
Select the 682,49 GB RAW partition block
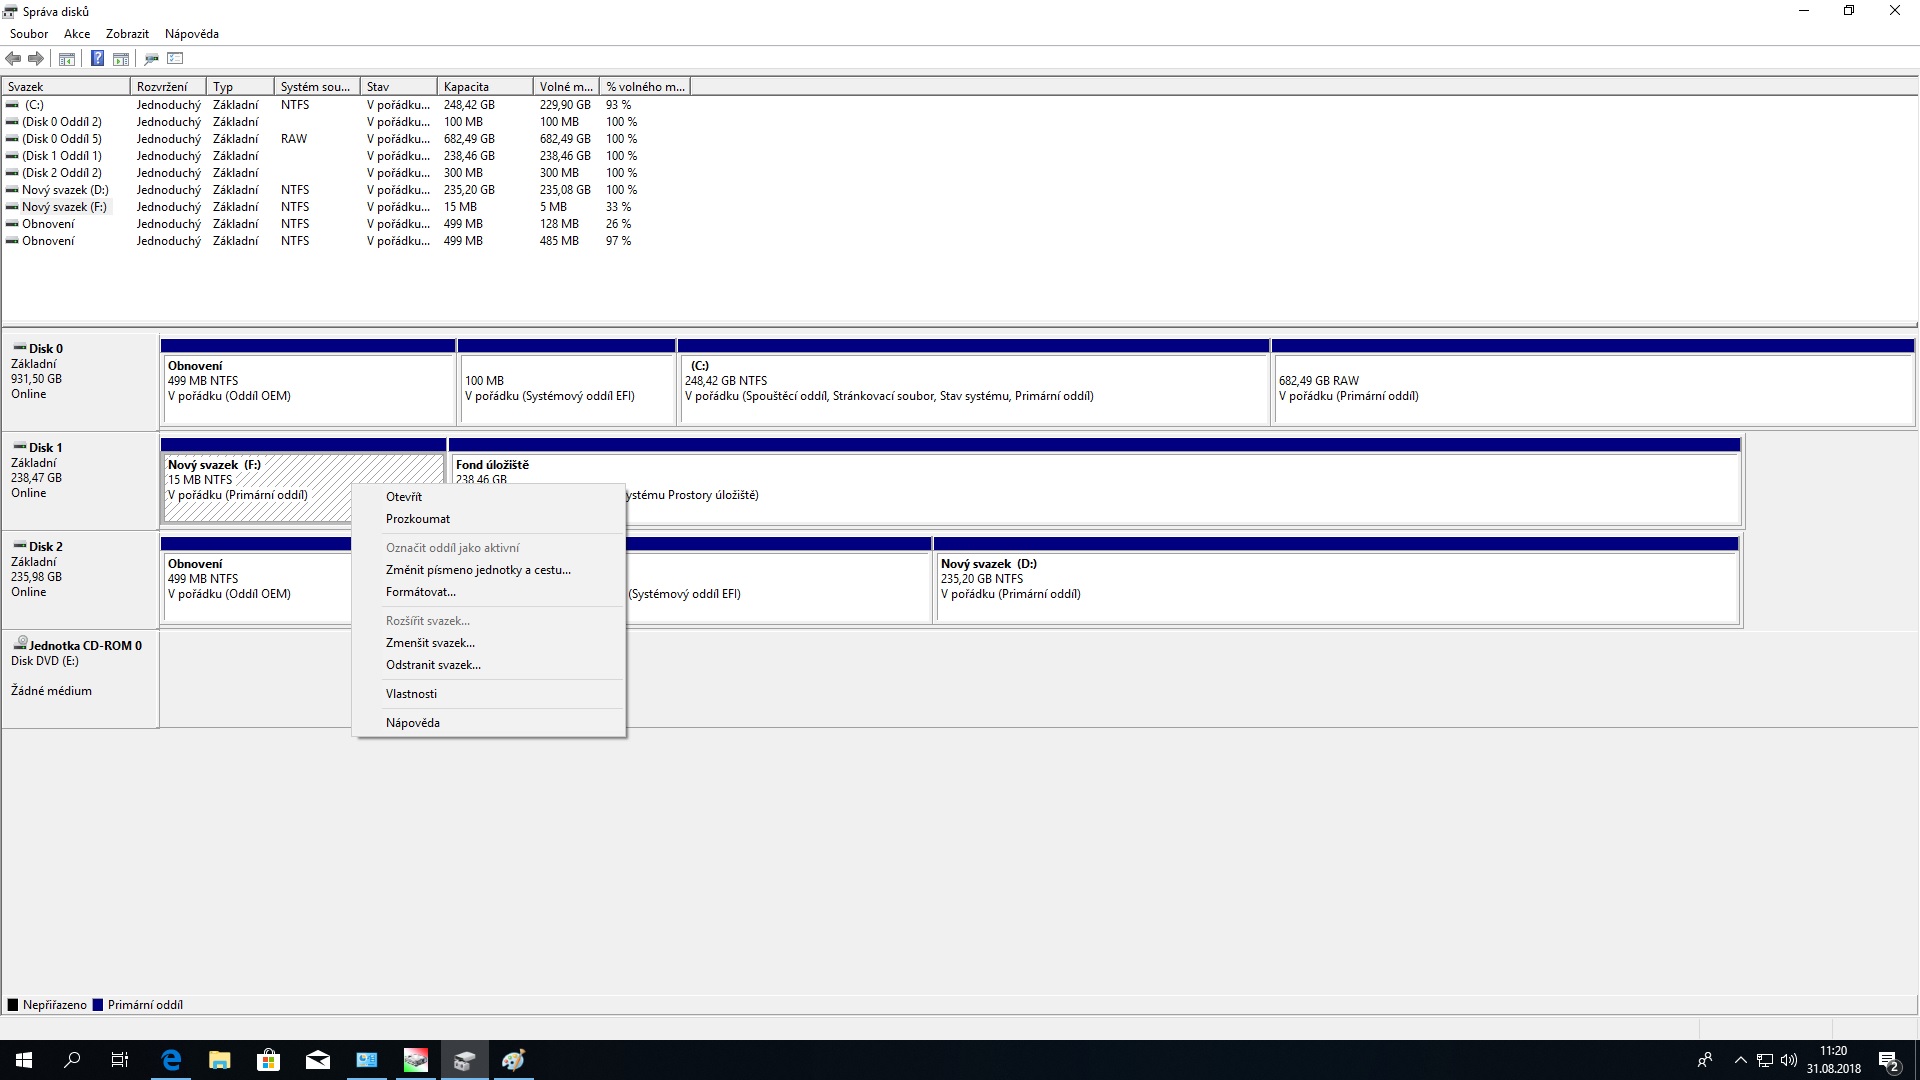1592,388
